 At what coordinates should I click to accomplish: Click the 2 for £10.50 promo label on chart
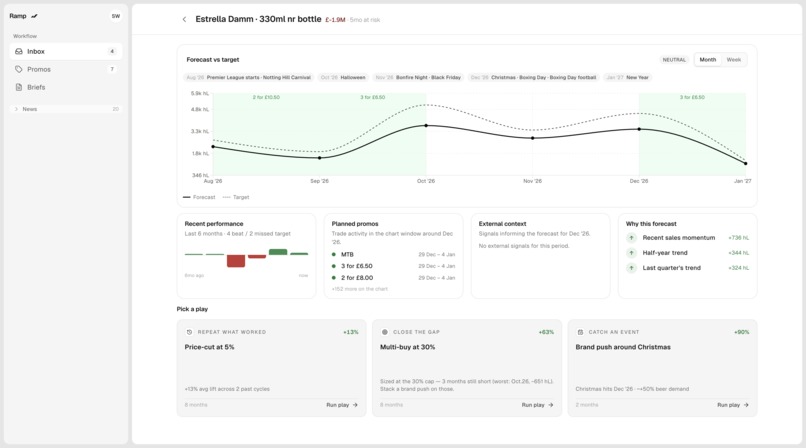click(266, 97)
